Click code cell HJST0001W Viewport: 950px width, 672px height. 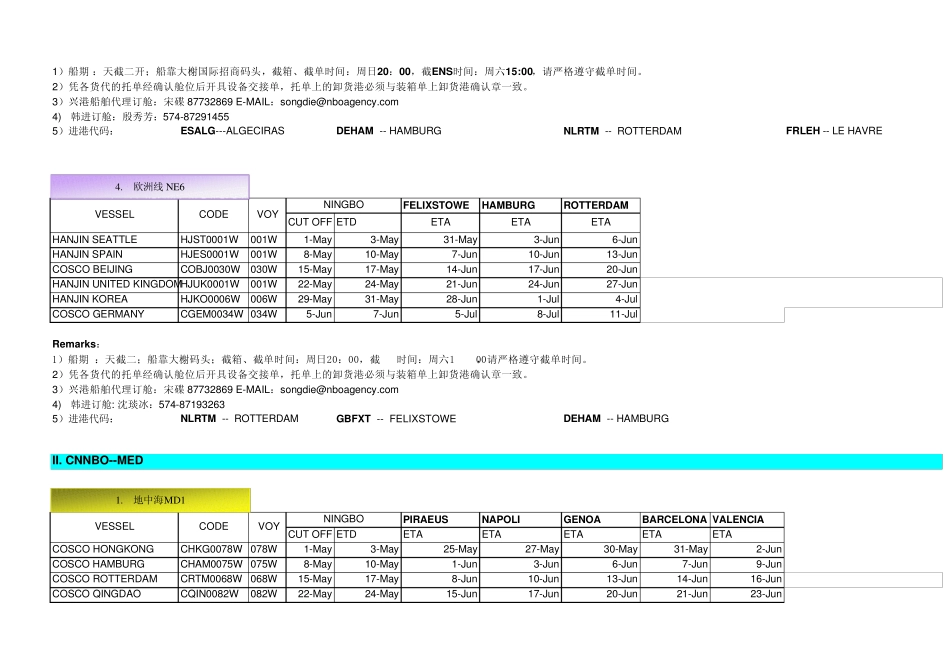pos(213,239)
